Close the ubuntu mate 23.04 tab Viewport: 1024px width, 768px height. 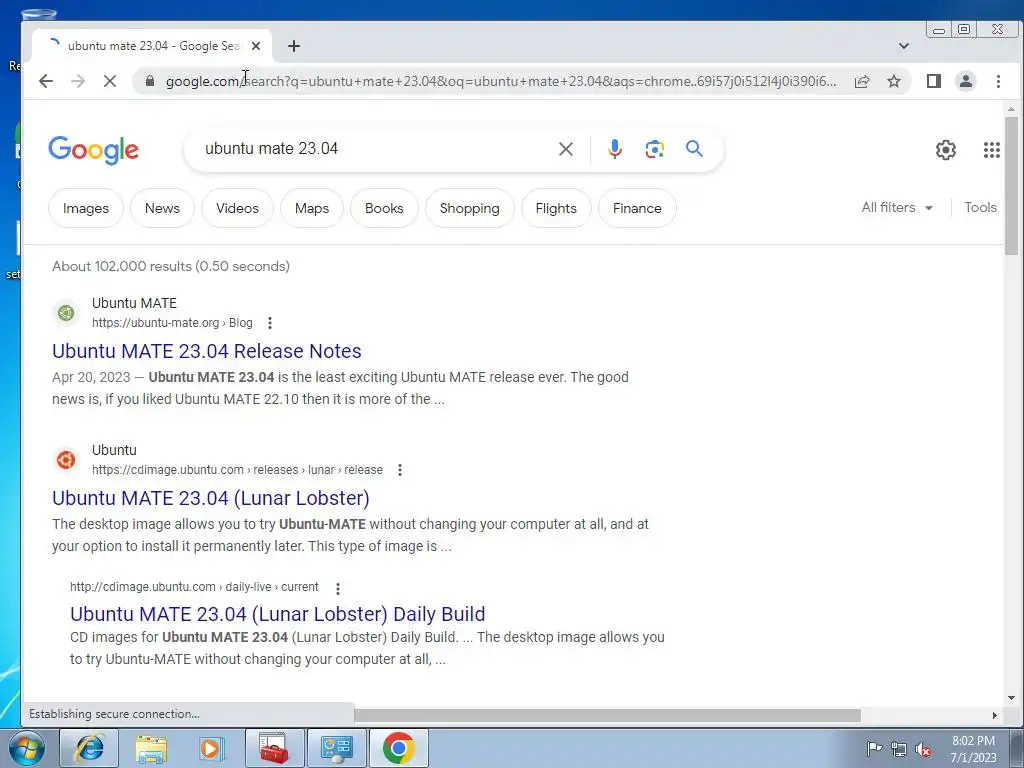coord(256,46)
